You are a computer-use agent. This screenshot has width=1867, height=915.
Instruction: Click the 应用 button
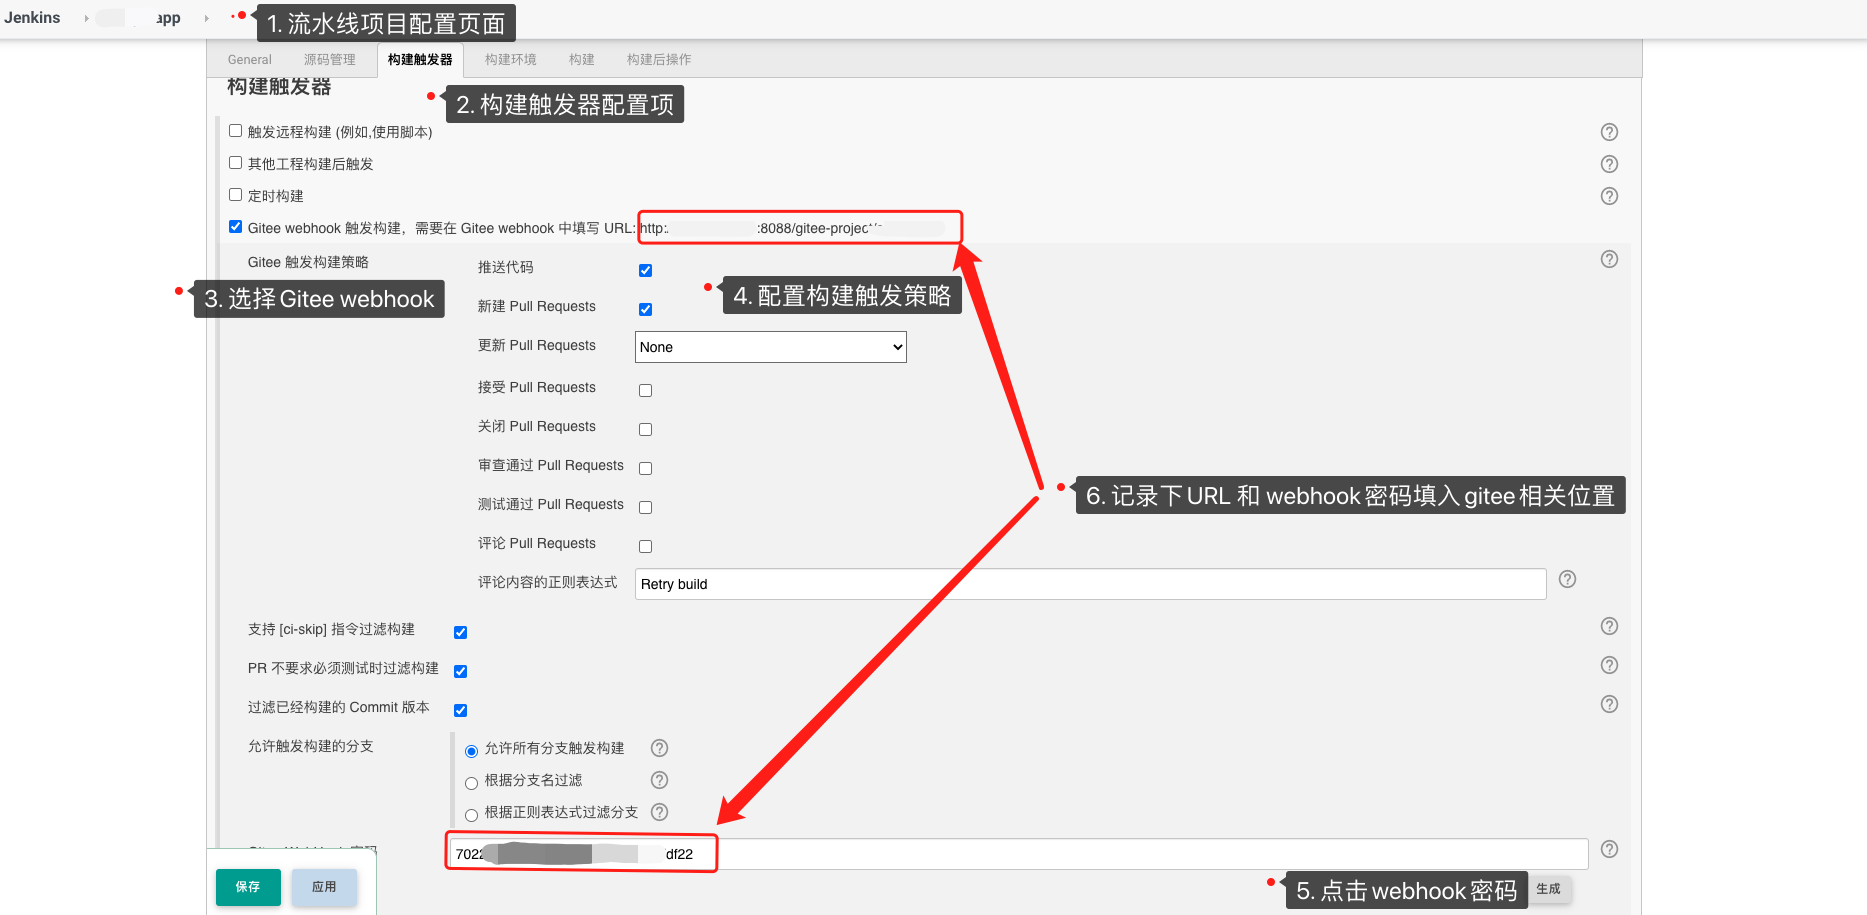click(323, 887)
